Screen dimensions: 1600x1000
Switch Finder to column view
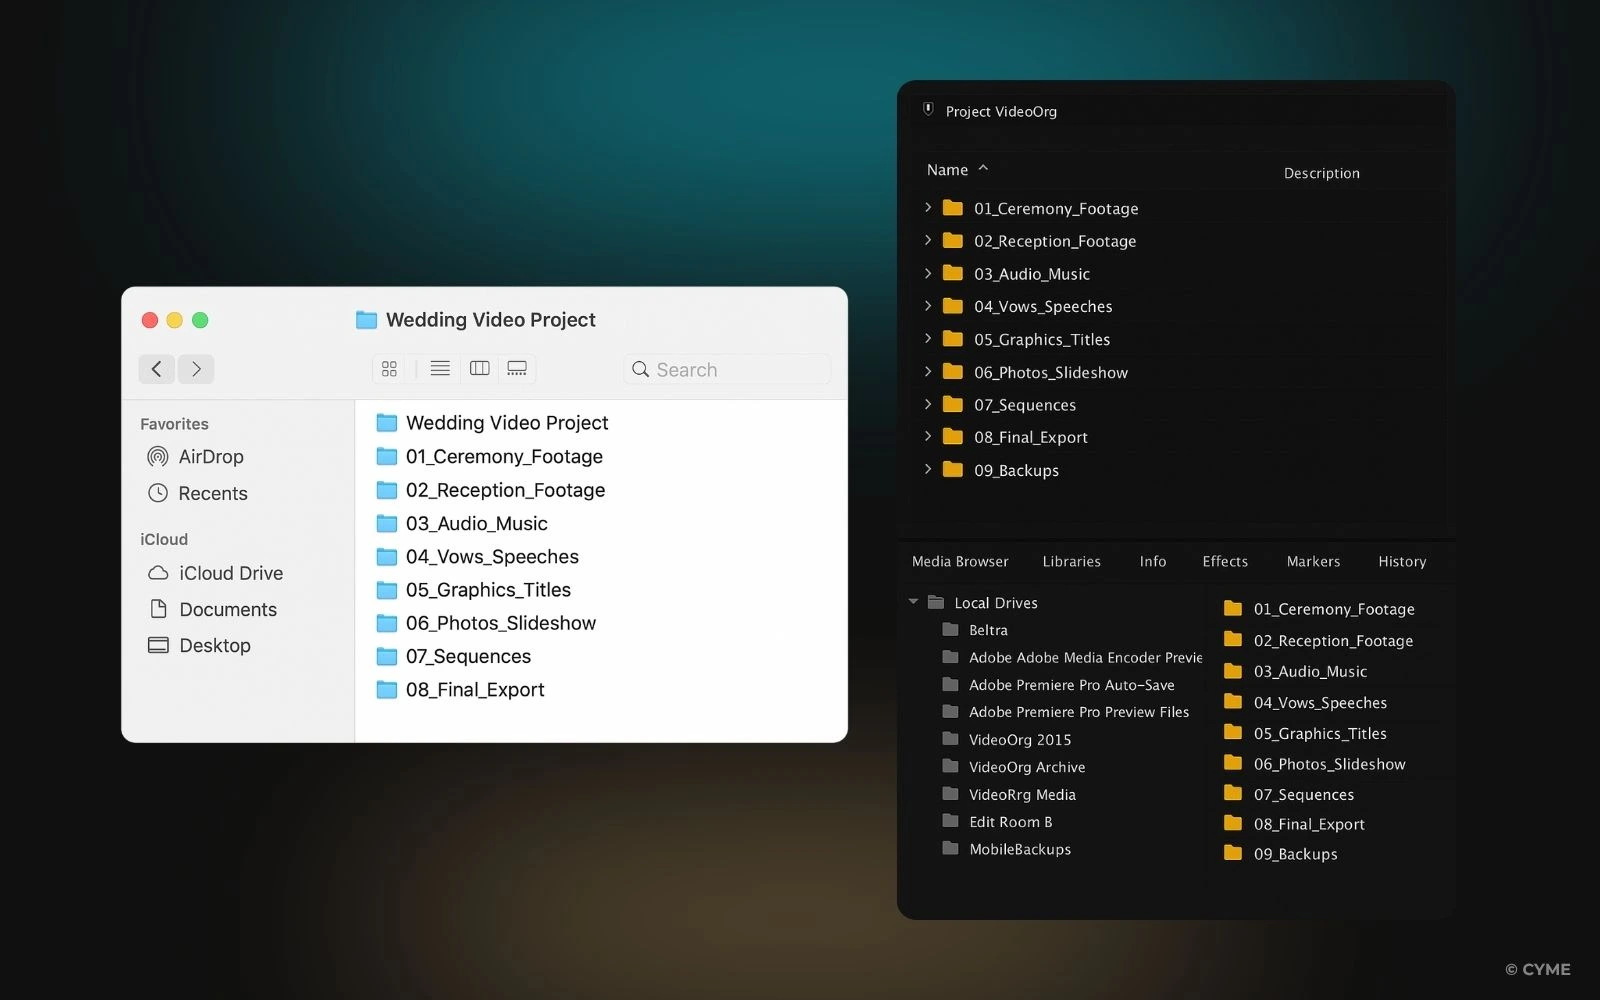[x=478, y=369]
